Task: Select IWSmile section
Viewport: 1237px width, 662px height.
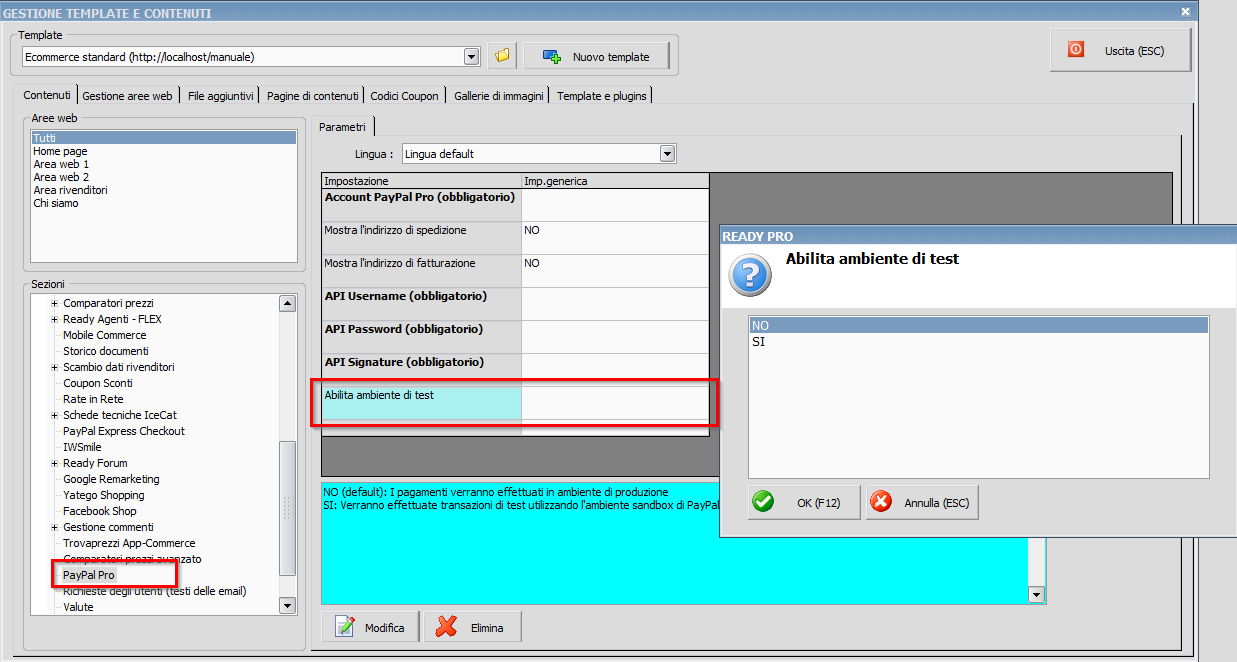Action: tap(82, 447)
